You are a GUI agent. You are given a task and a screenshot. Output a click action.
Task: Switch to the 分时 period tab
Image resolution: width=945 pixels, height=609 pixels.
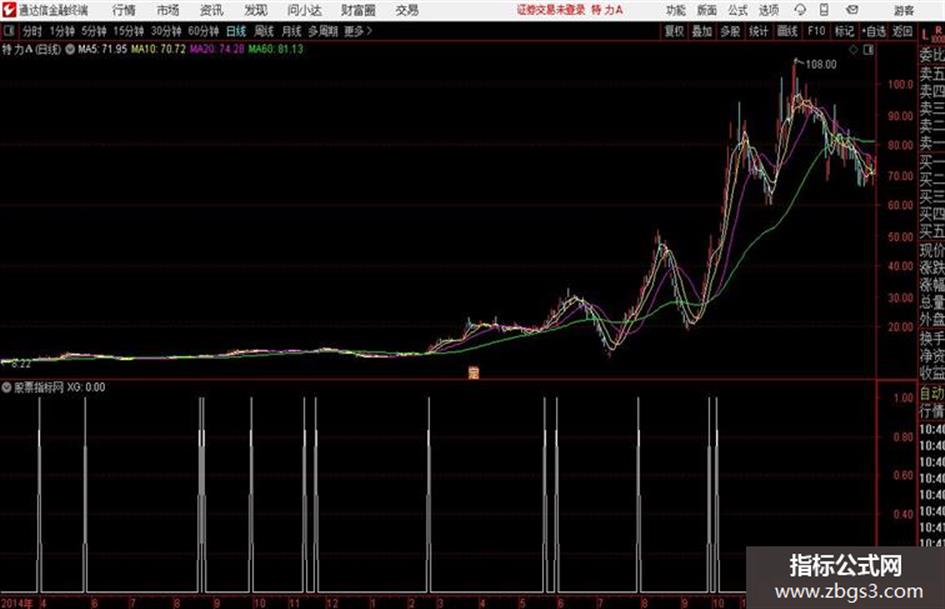(x=32, y=31)
